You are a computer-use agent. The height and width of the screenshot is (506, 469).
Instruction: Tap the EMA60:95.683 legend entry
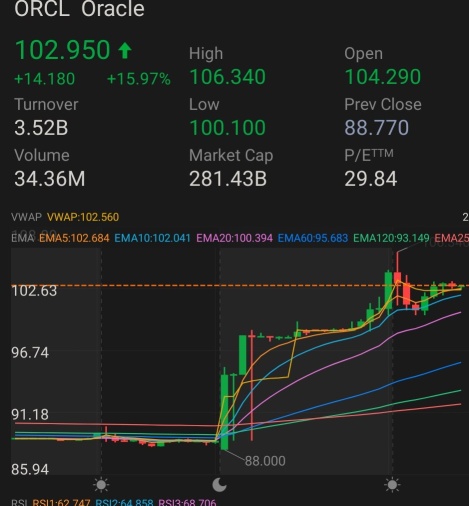click(313, 238)
